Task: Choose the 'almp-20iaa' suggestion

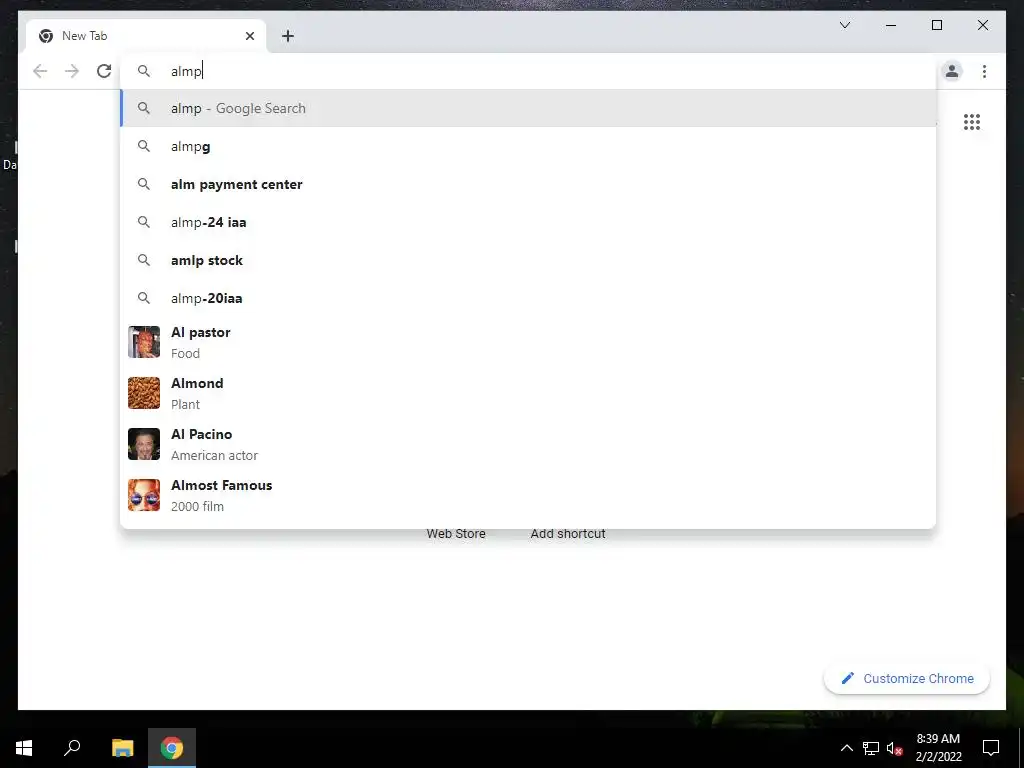Action: pos(528,298)
